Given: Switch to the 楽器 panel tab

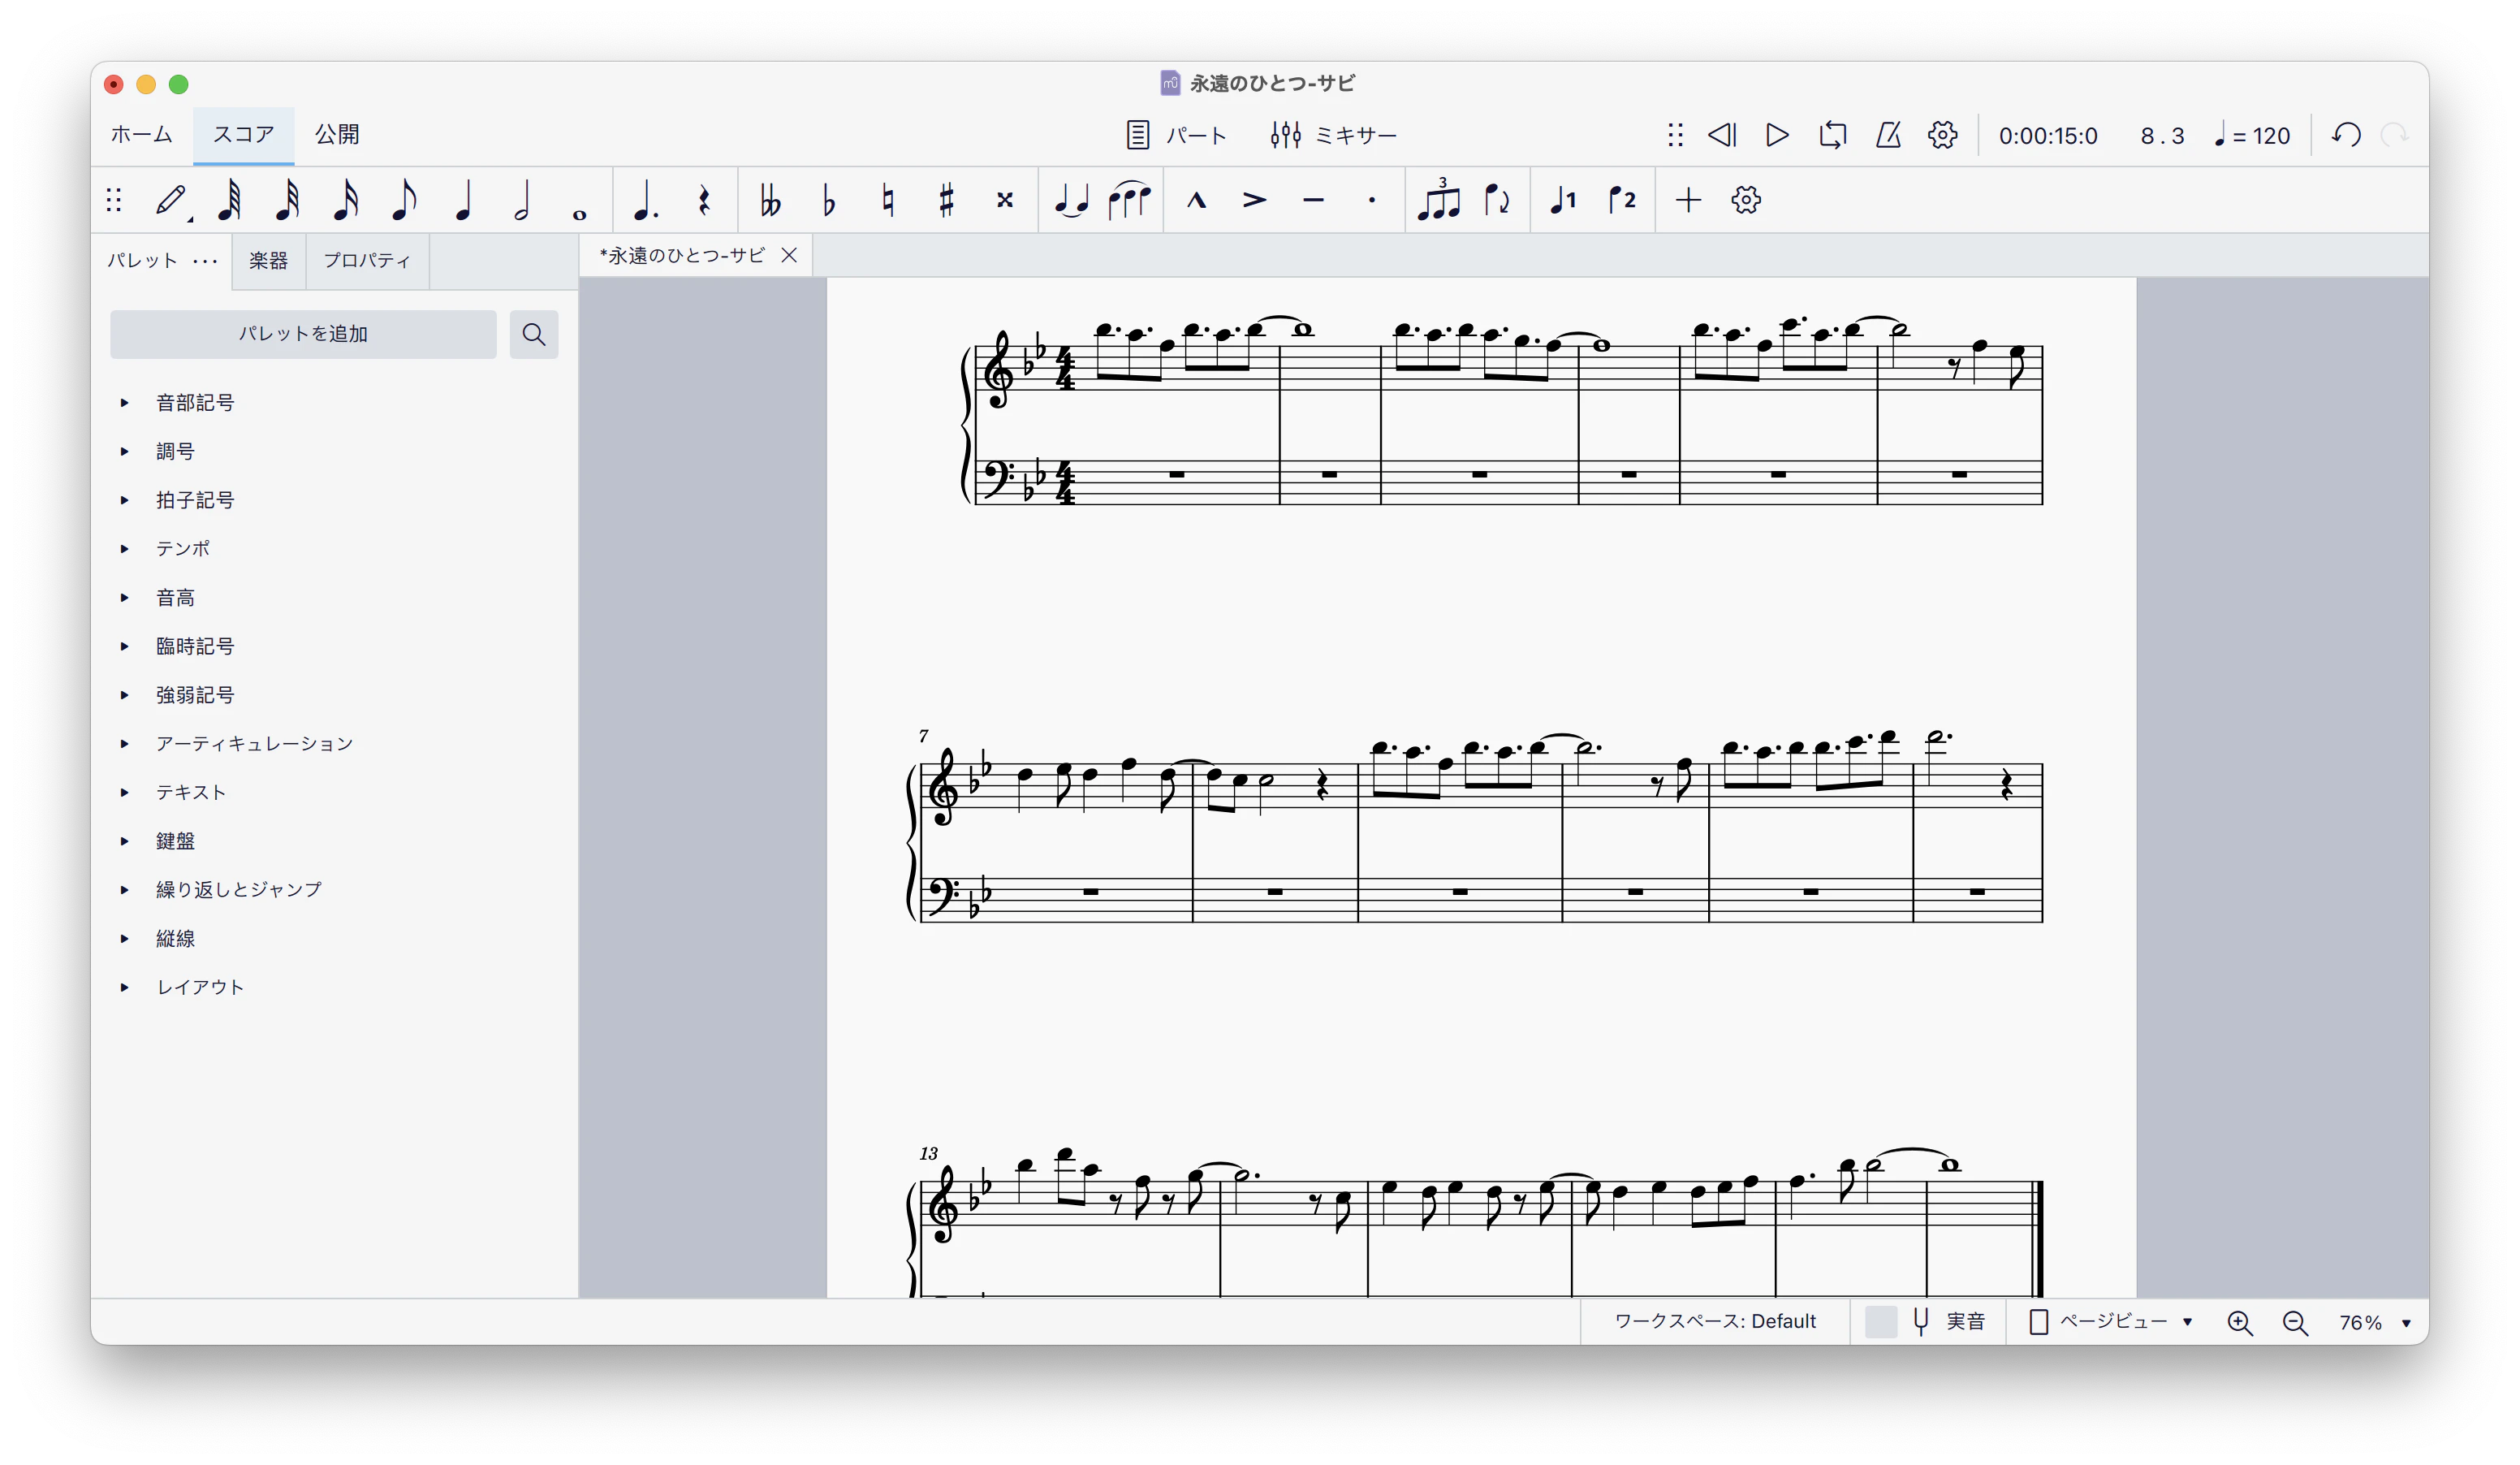Looking at the screenshot, I should point(268,261).
